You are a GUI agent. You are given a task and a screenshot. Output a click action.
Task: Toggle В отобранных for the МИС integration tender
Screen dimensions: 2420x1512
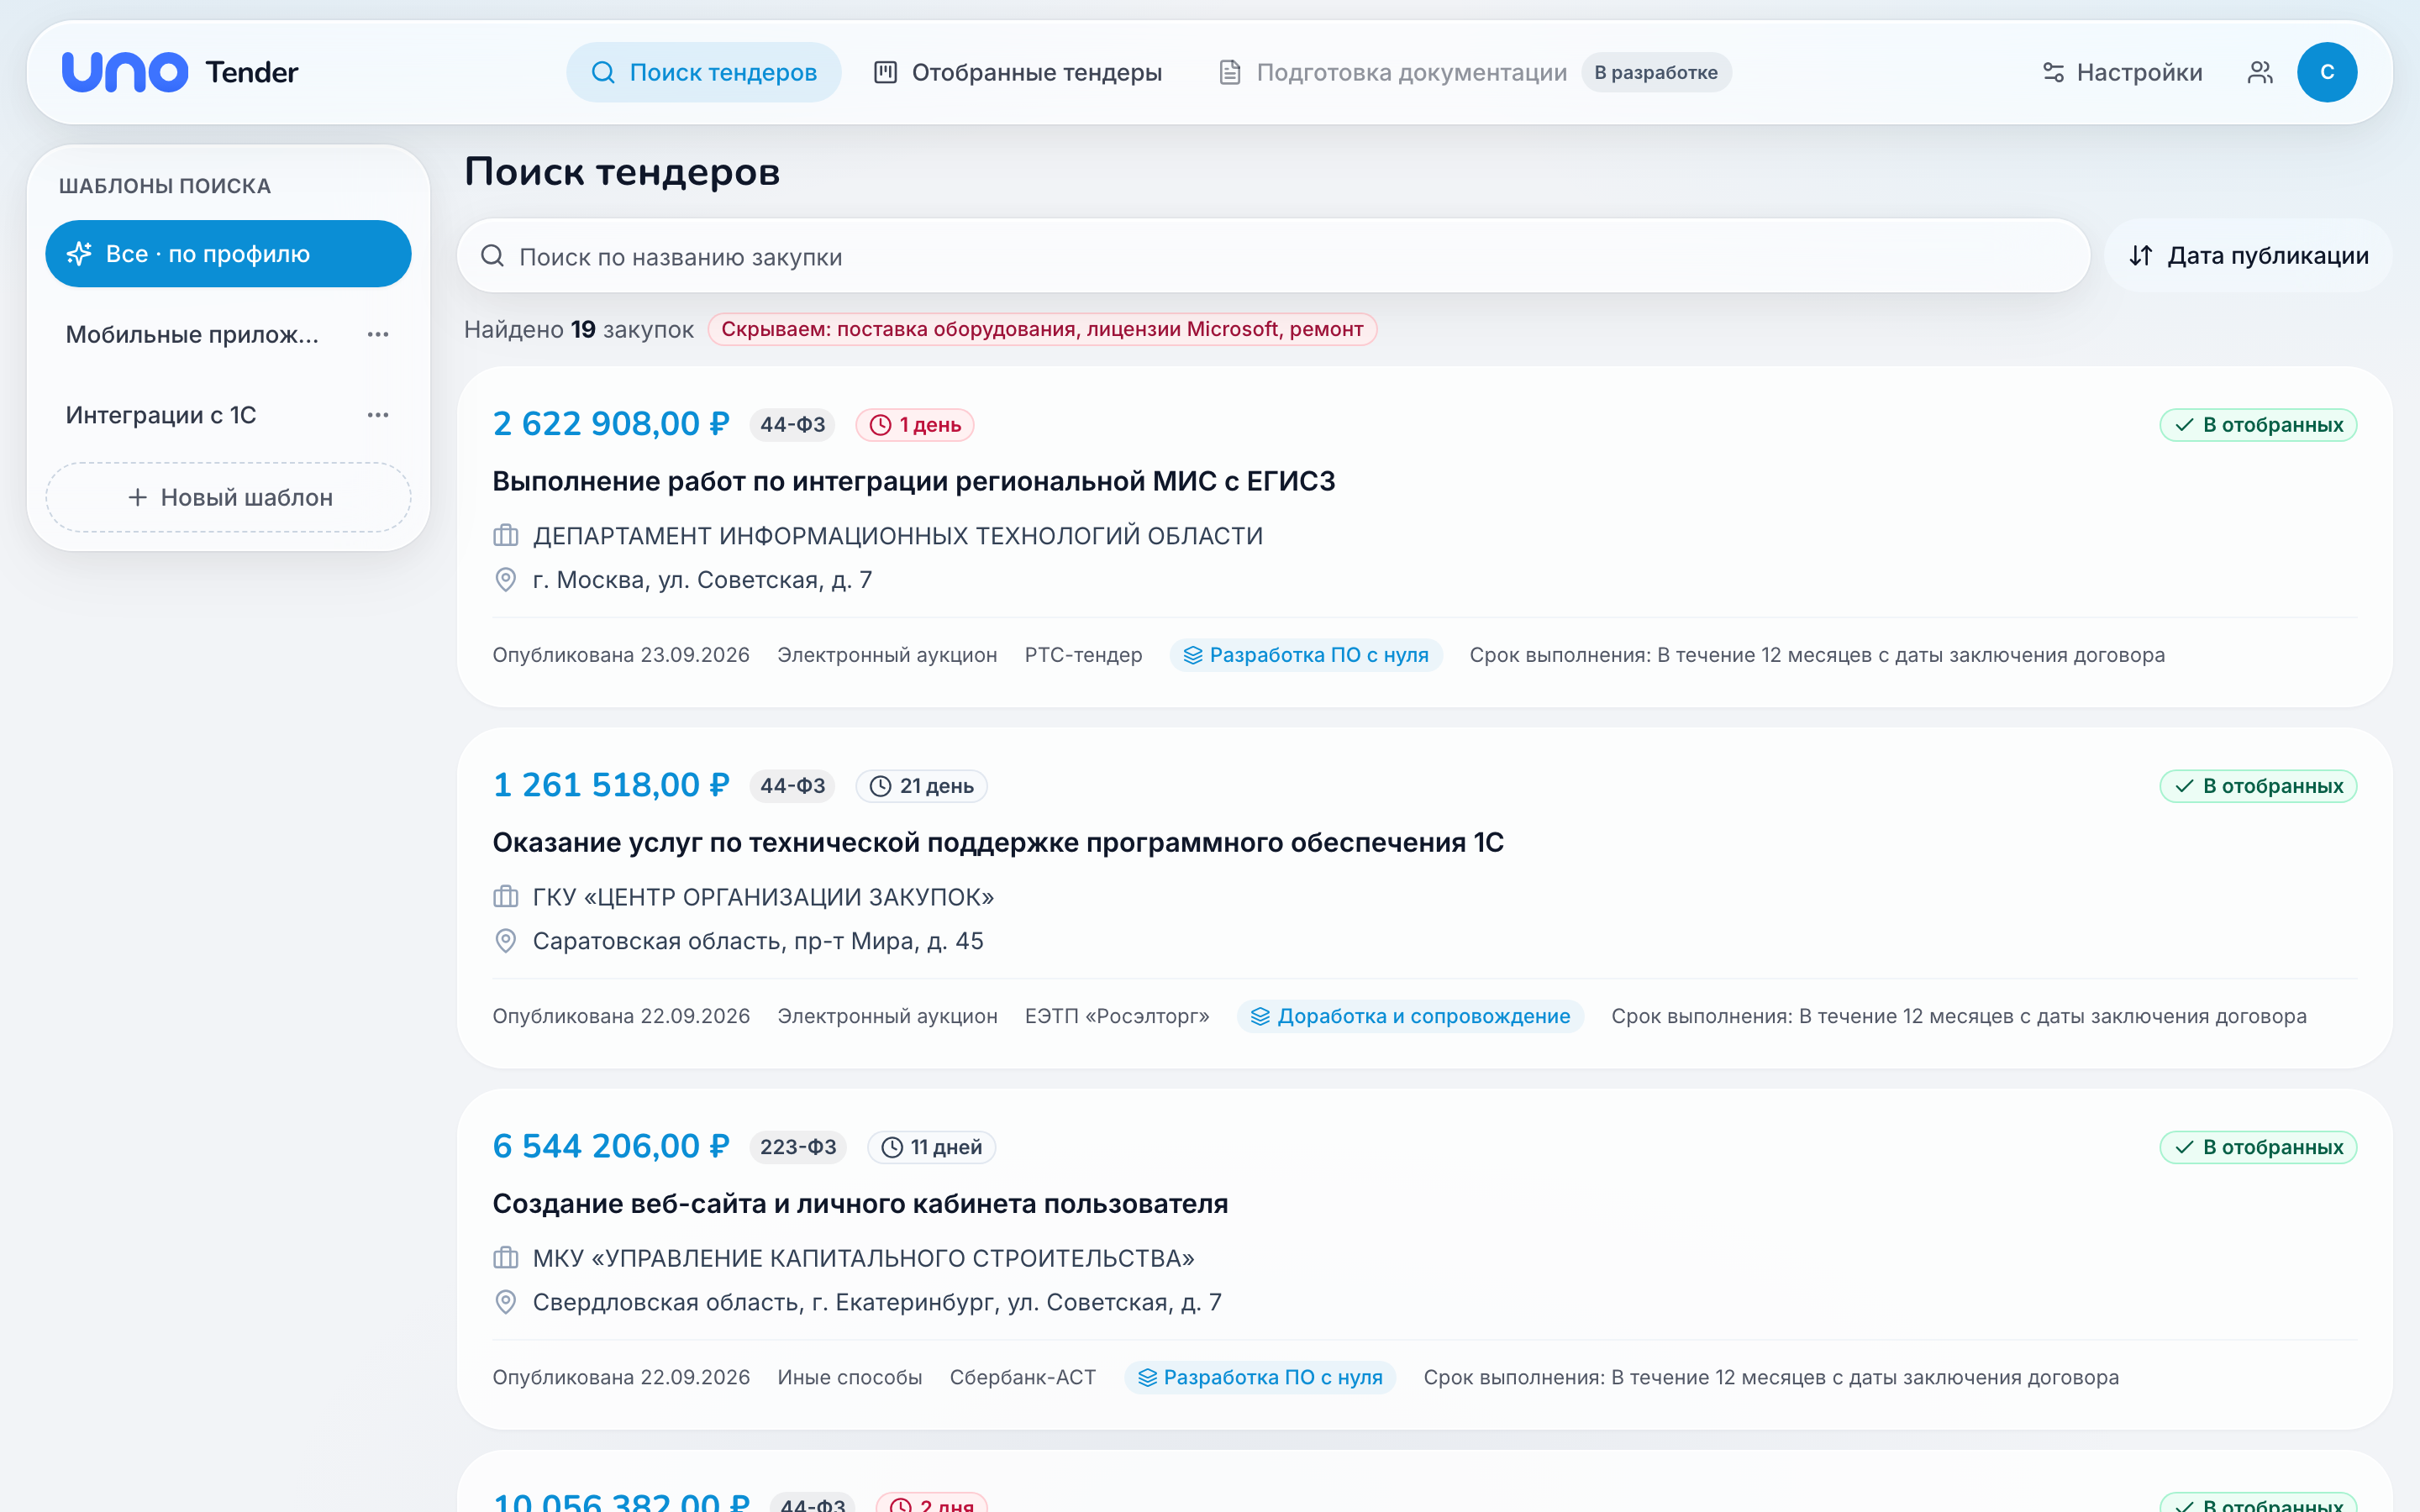tap(2258, 425)
